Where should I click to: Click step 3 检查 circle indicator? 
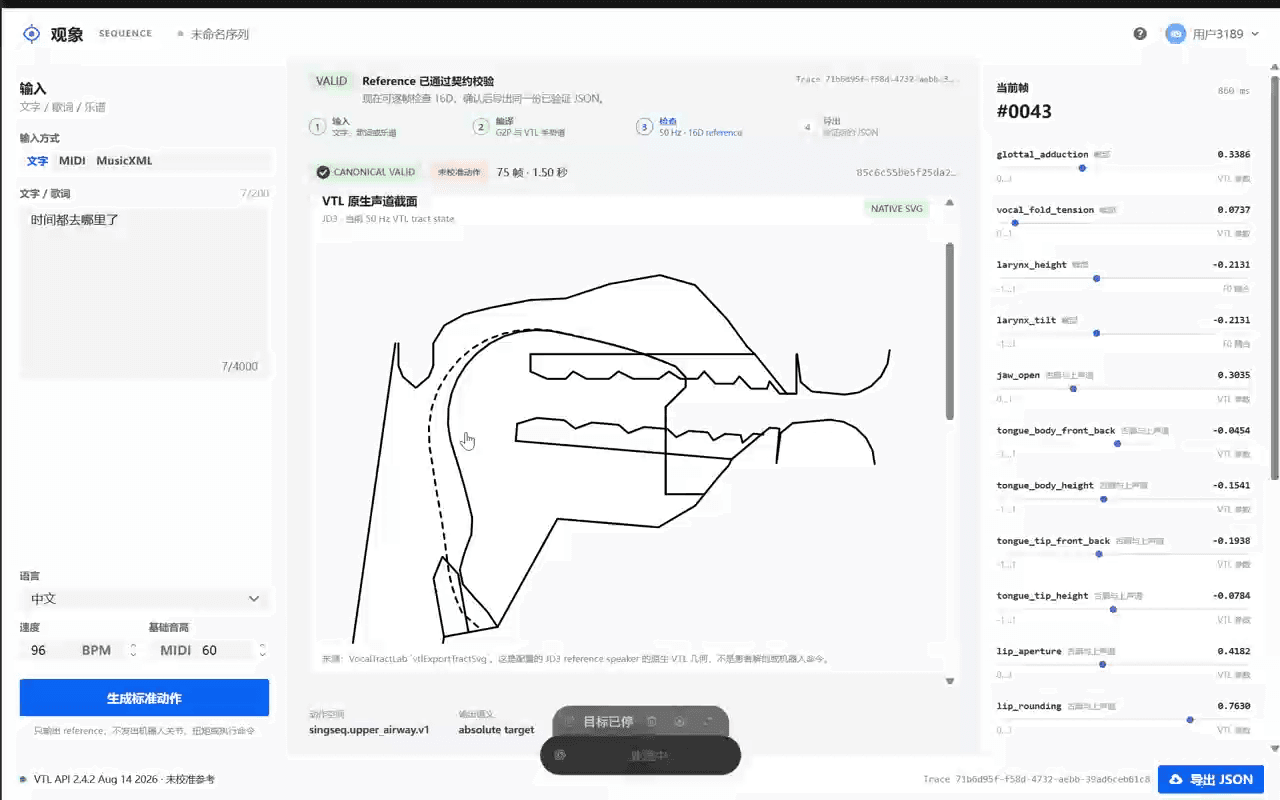pyautogui.click(x=644, y=127)
